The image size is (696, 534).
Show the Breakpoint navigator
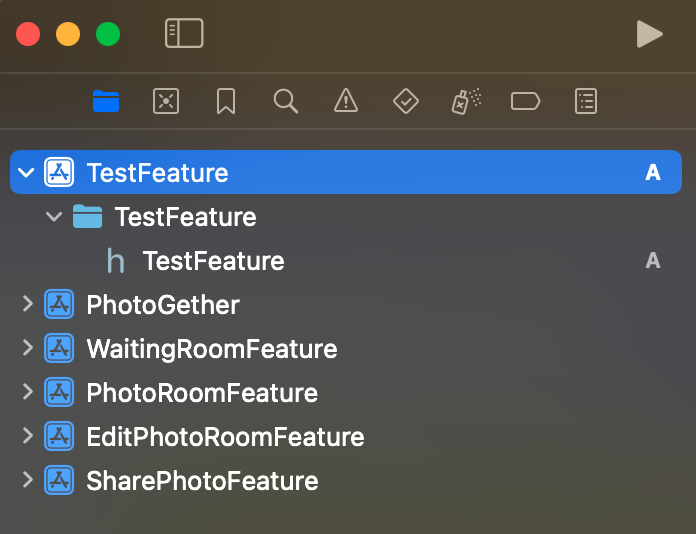[525, 100]
